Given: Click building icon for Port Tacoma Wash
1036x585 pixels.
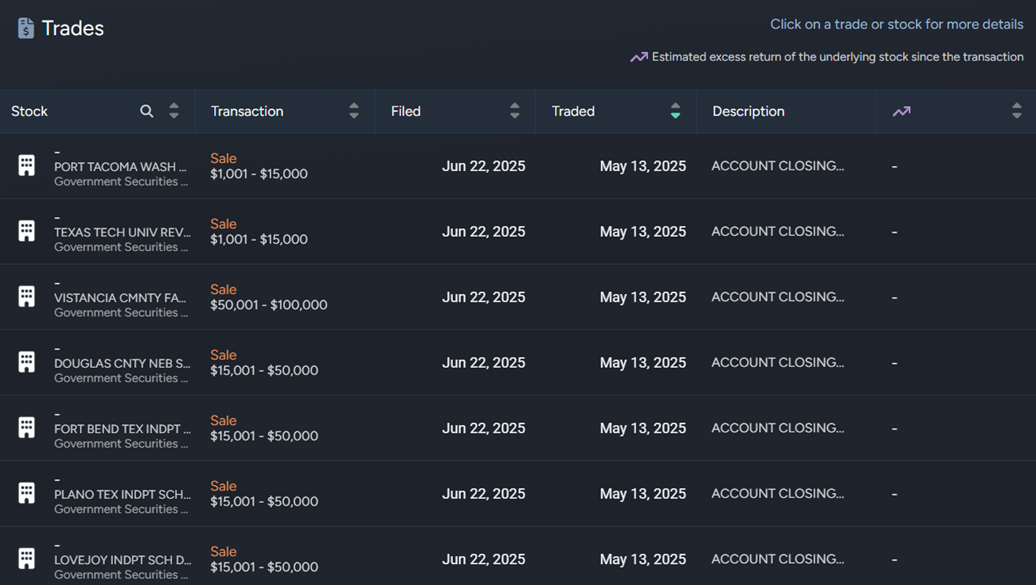Looking at the screenshot, I should click(27, 166).
